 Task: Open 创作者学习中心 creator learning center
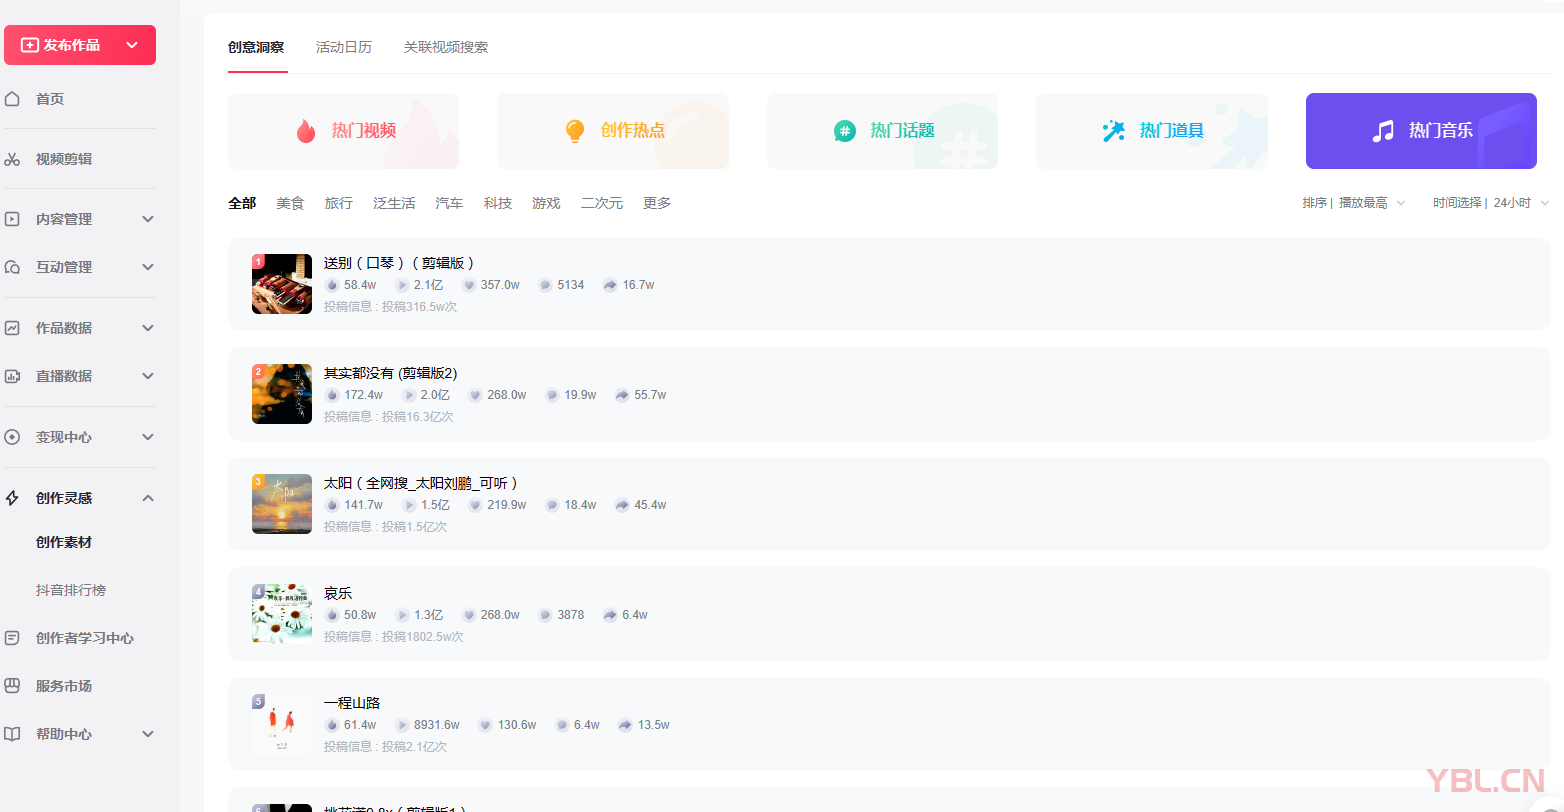[86, 638]
